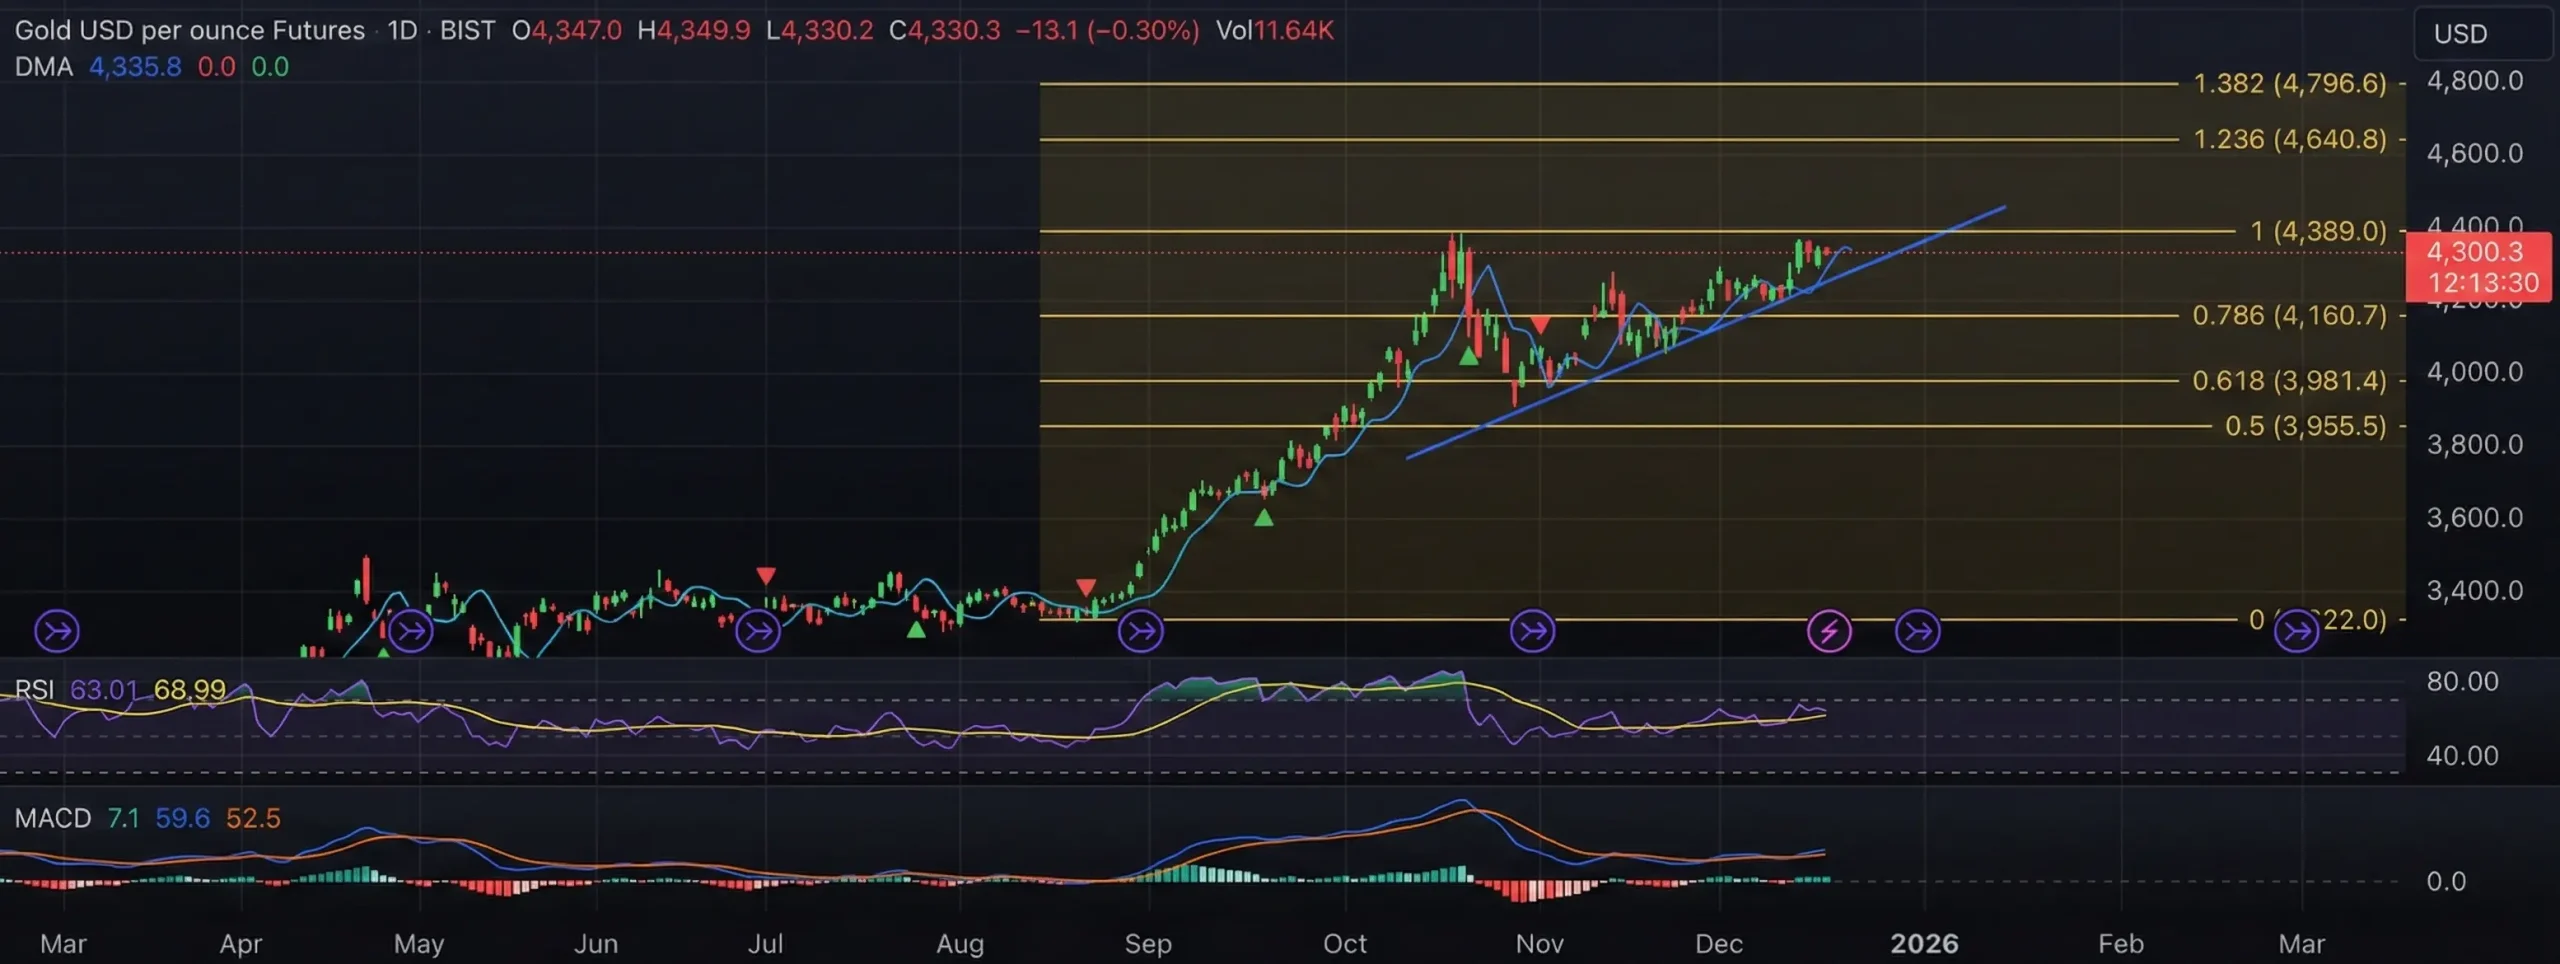Select the DMA indicator legend
The image size is (2560, 964).
pos(44,67)
